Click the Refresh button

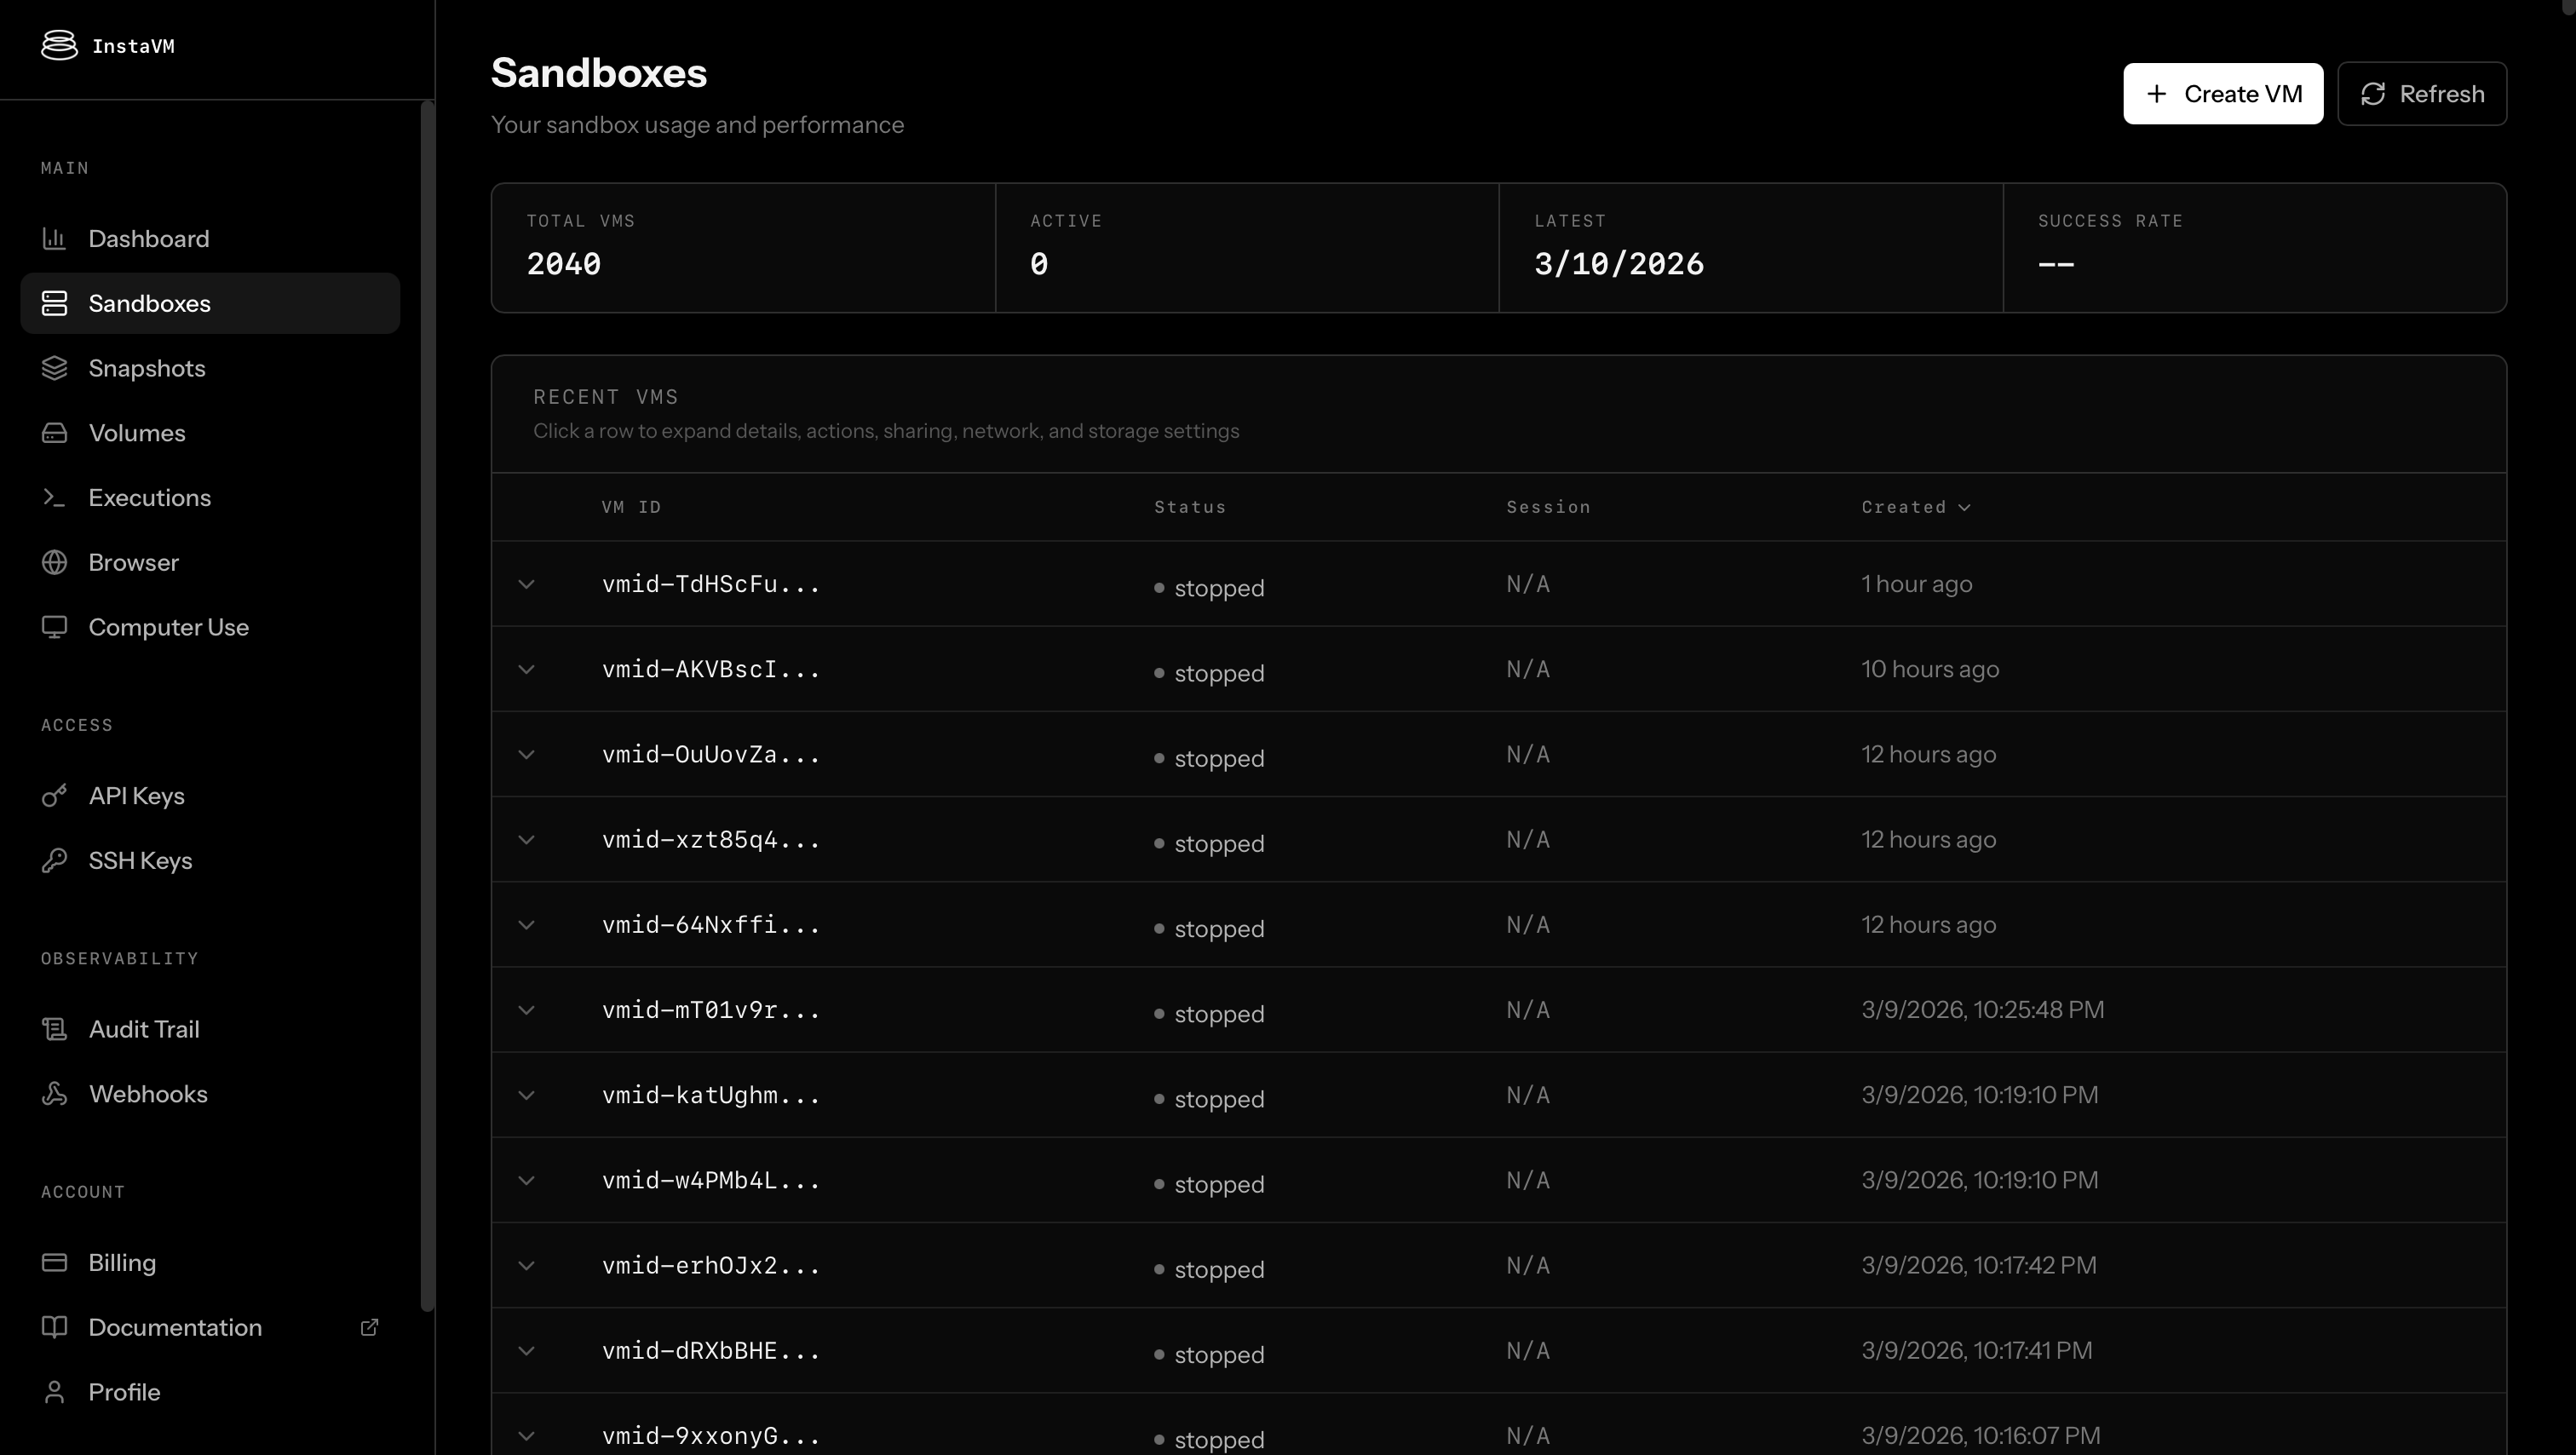tap(2421, 94)
